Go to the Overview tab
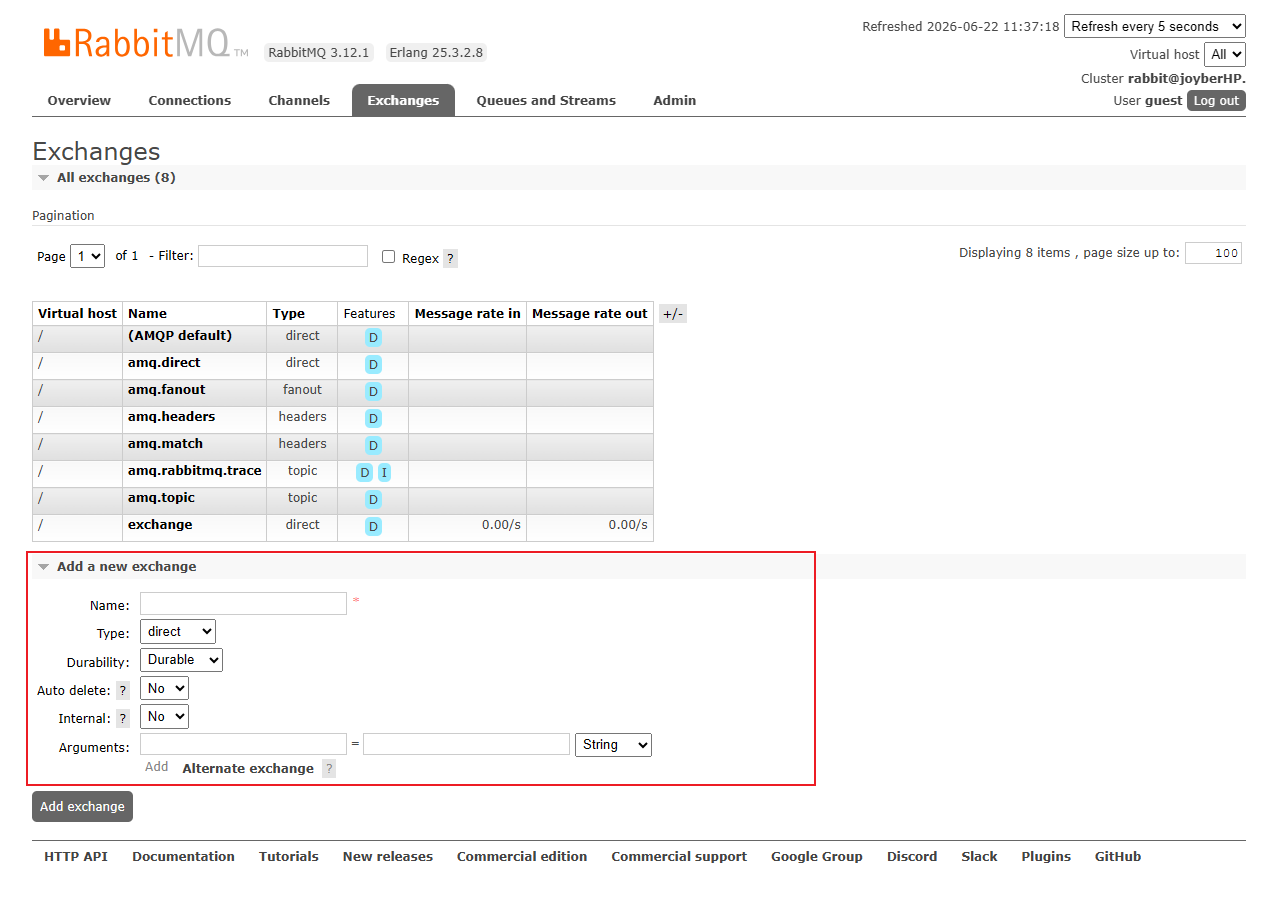The image size is (1278, 918). pyautogui.click(x=79, y=100)
